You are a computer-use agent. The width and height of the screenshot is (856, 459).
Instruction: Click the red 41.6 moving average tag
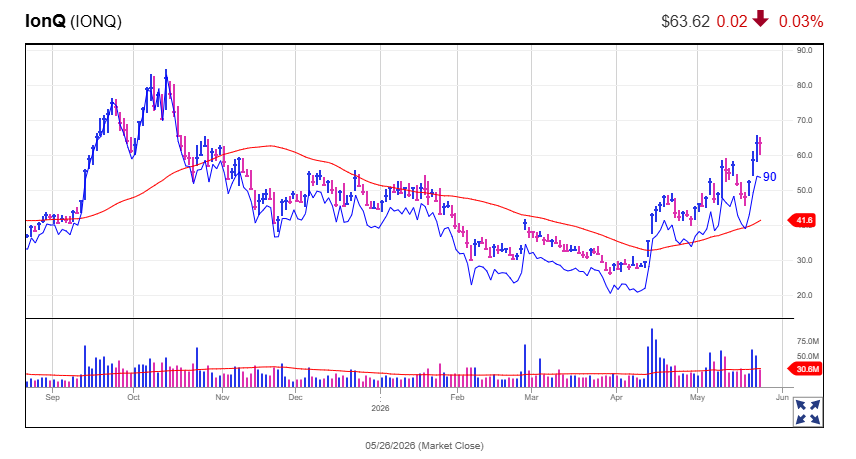(x=802, y=220)
